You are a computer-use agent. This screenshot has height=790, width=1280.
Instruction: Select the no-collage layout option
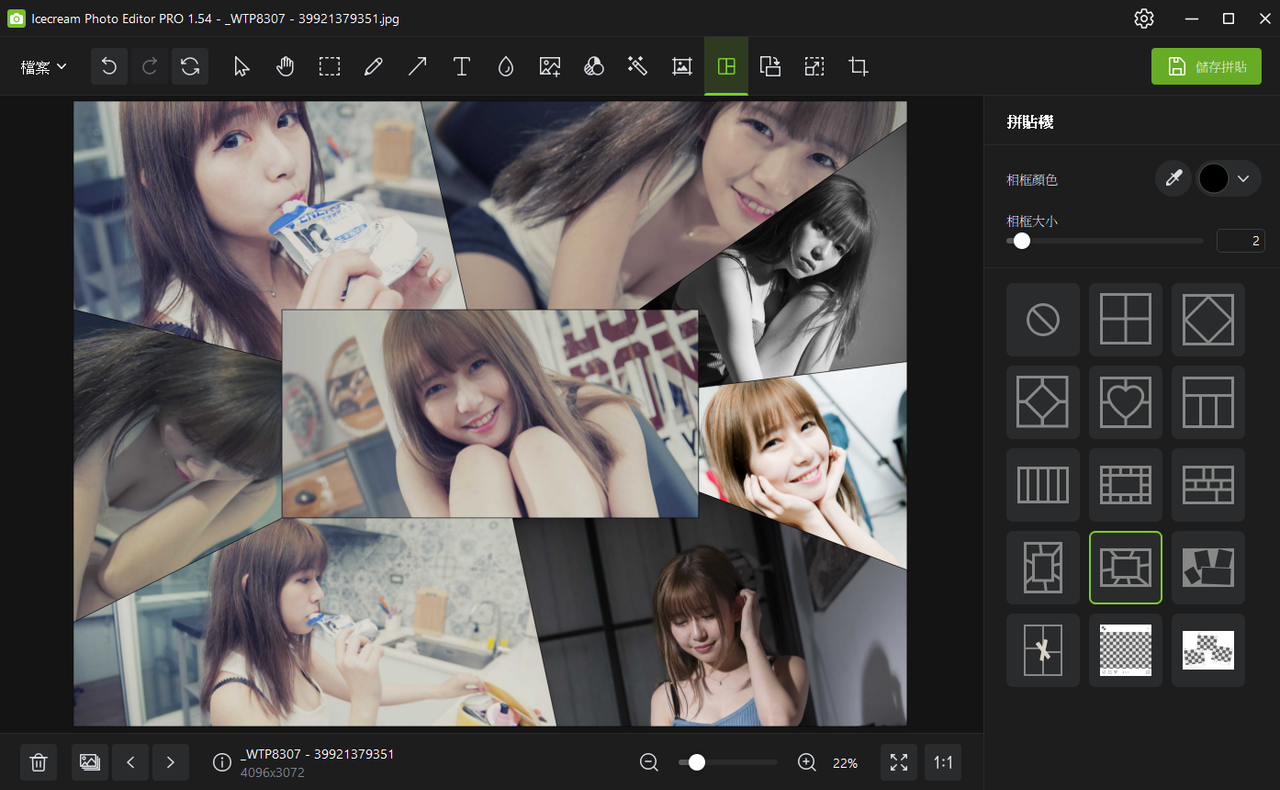[1043, 320]
